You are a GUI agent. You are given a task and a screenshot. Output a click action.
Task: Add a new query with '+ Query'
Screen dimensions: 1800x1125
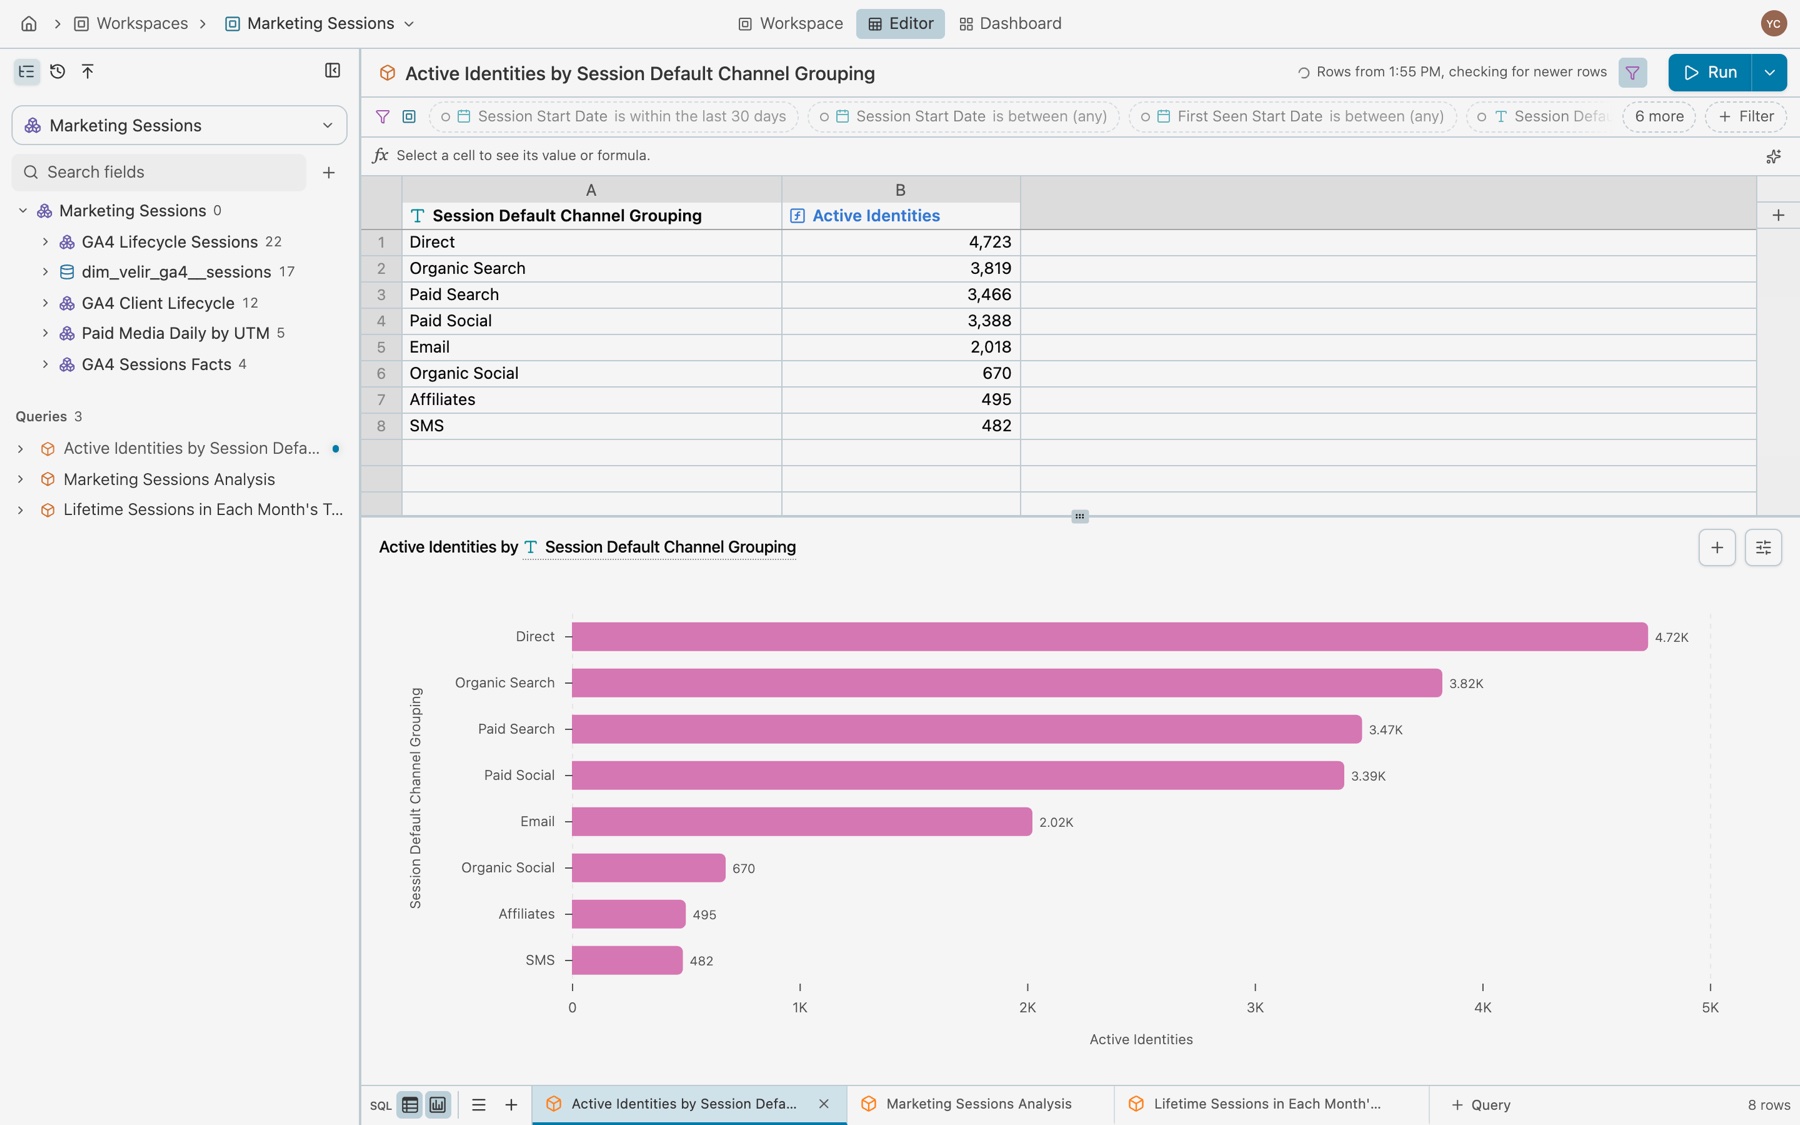(x=1481, y=1105)
